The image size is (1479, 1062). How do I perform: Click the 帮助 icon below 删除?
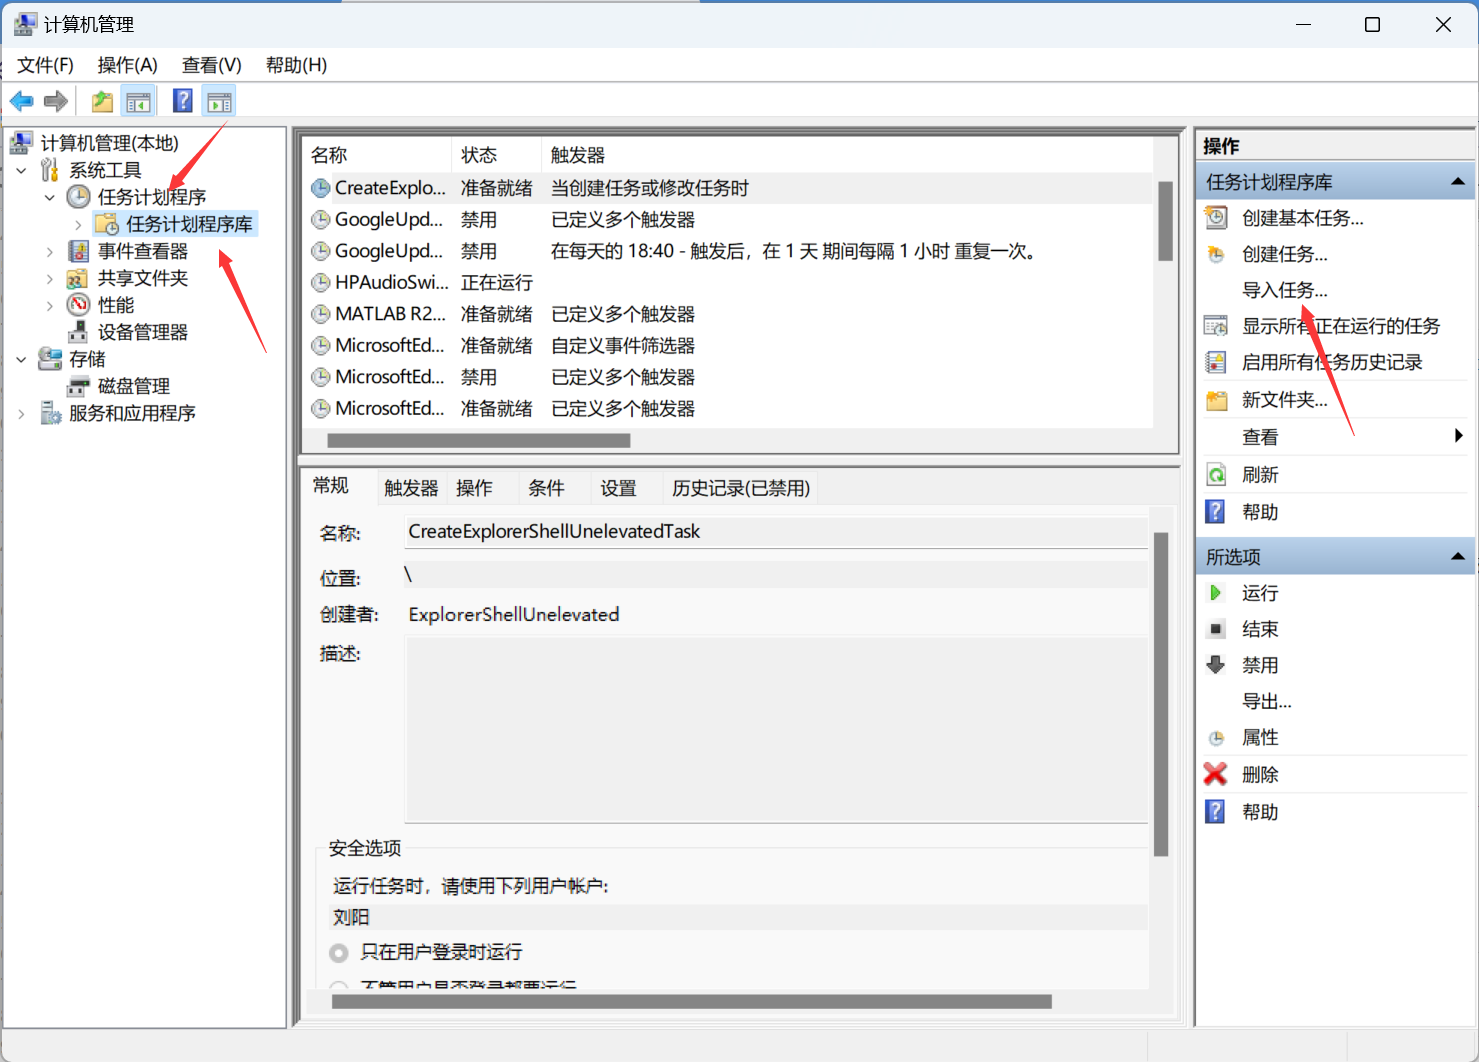(1216, 811)
